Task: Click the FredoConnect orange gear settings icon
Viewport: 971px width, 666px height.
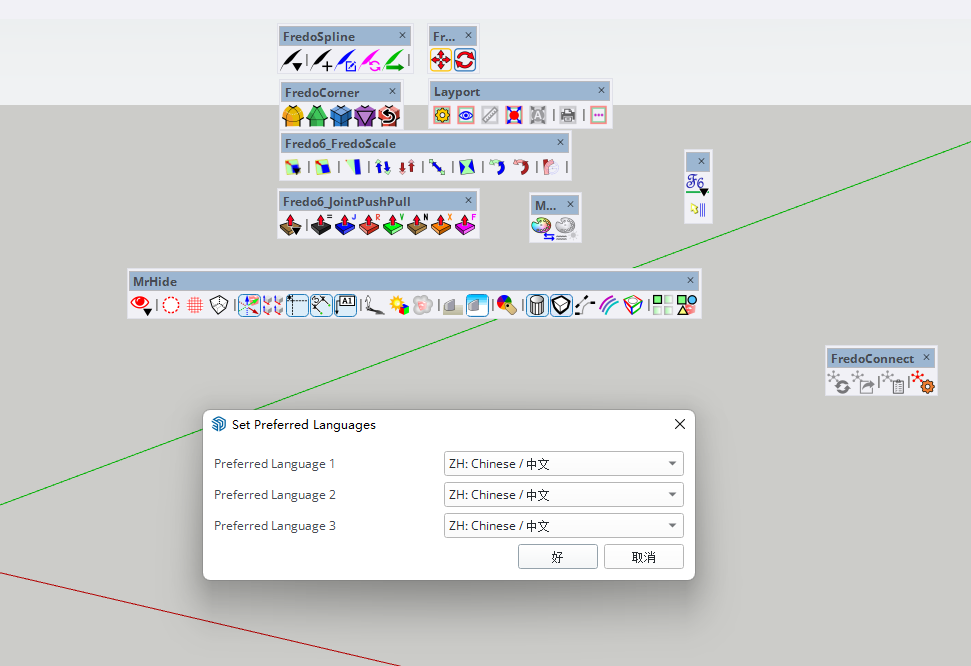Action: (x=923, y=382)
